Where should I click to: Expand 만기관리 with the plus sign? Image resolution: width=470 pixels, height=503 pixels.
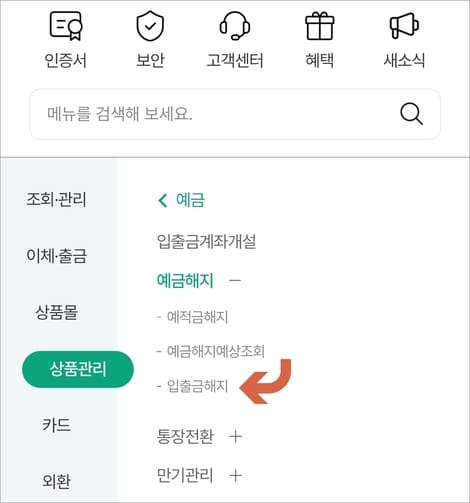coord(236,475)
